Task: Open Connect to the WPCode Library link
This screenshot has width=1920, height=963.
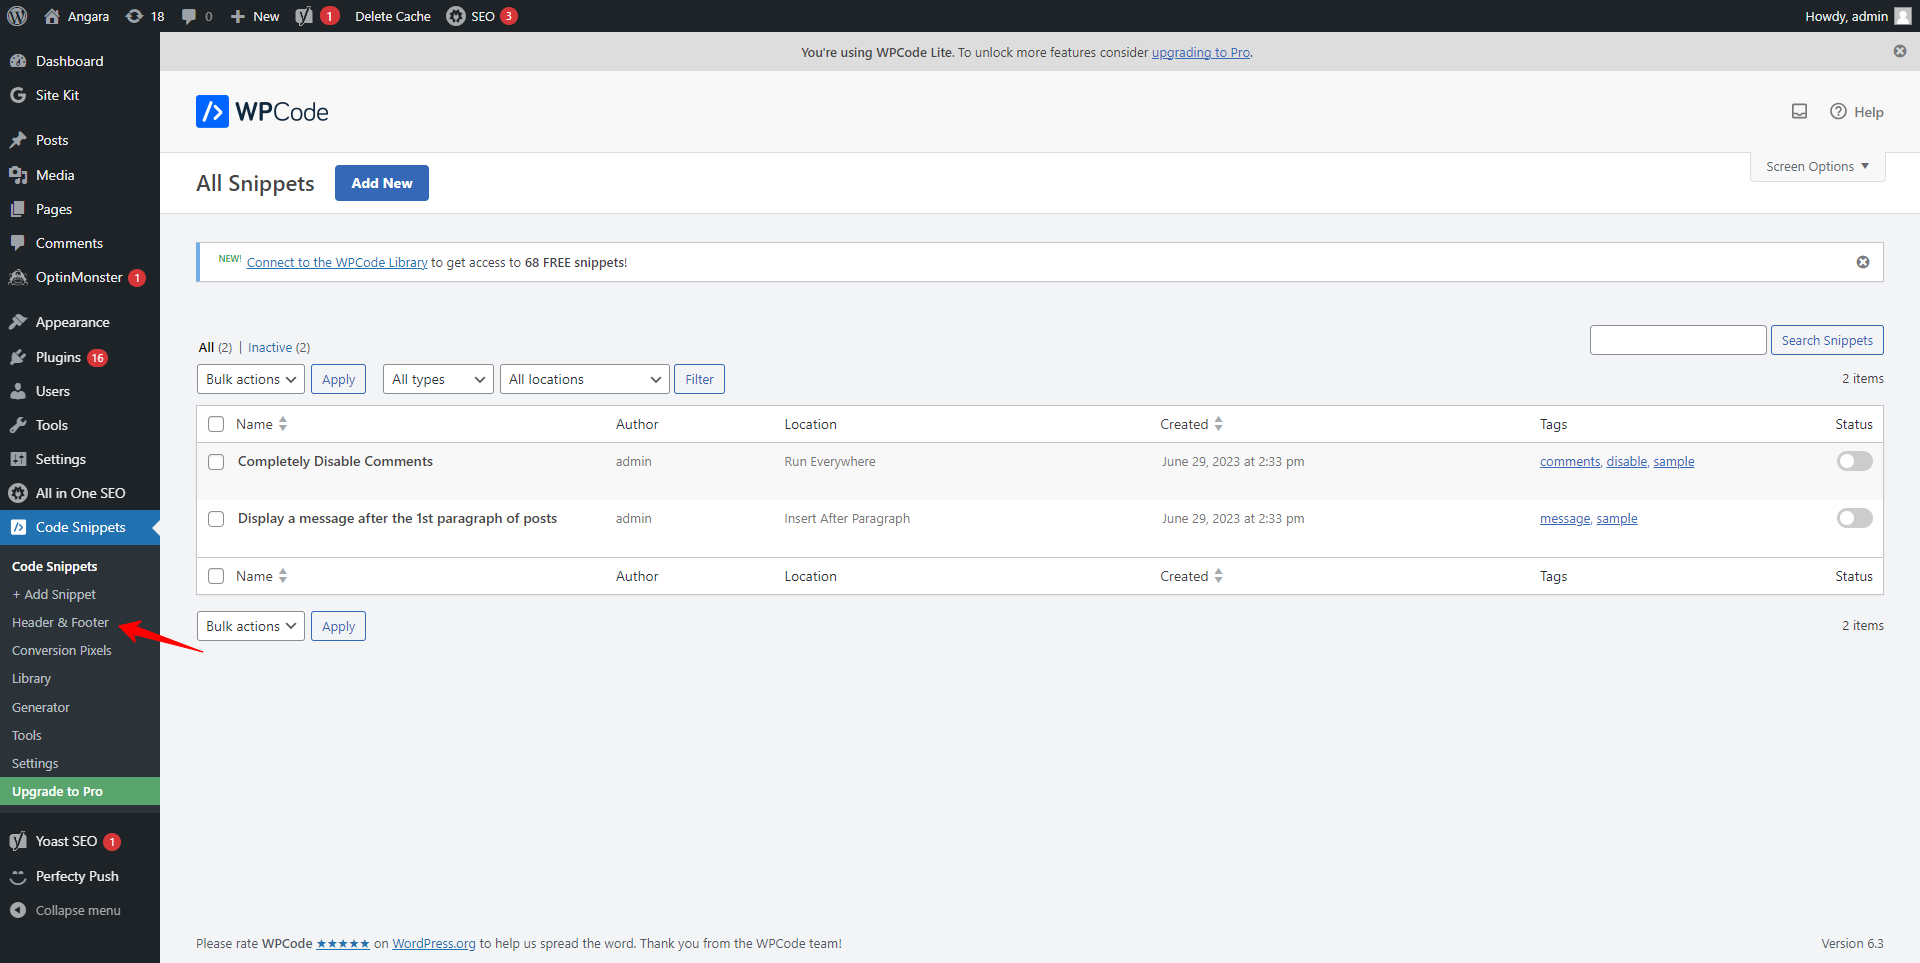Action: coord(337,262)
